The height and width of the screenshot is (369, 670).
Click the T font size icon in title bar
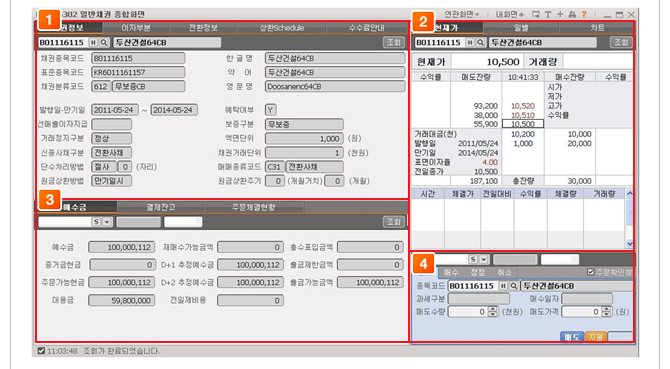548,15
